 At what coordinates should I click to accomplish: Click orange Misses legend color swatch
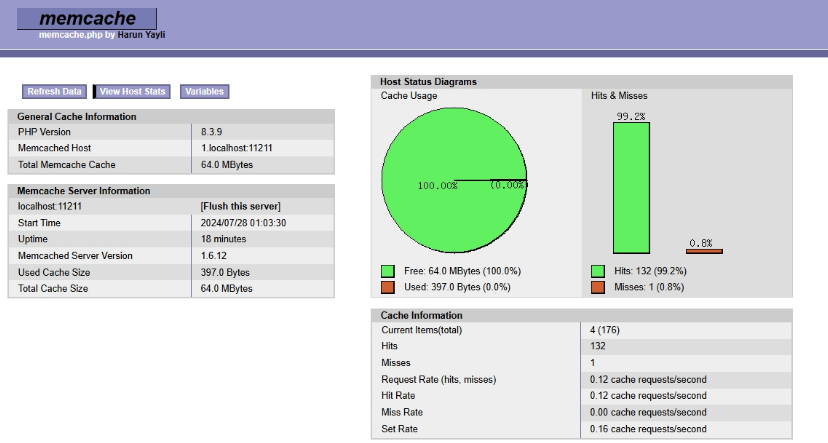point(598,287)
